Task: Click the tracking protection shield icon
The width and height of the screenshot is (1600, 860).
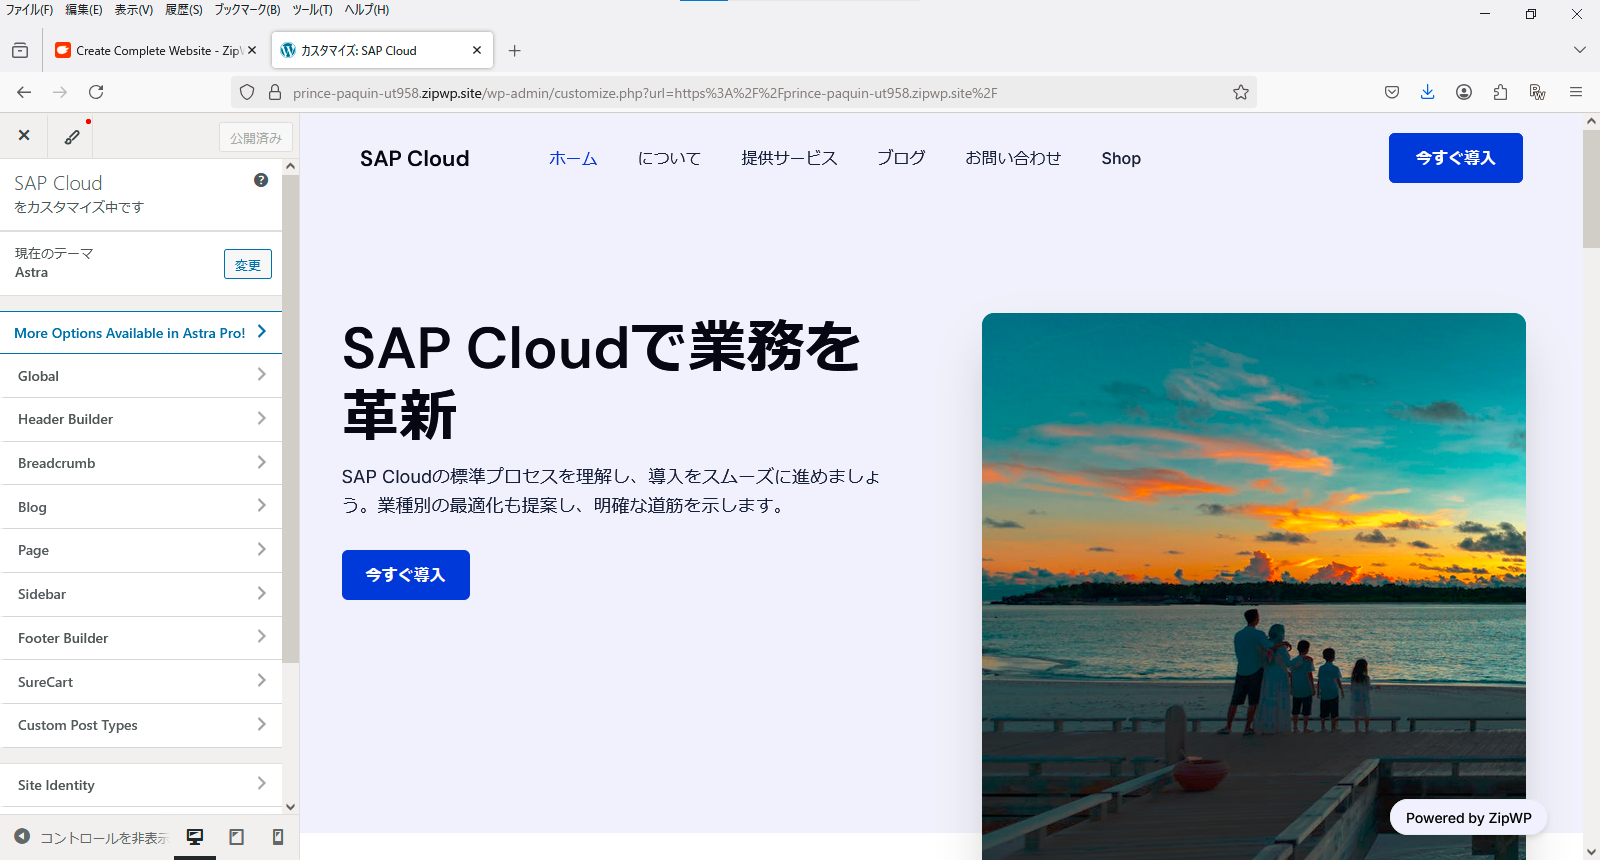Action: click(247, 92)
